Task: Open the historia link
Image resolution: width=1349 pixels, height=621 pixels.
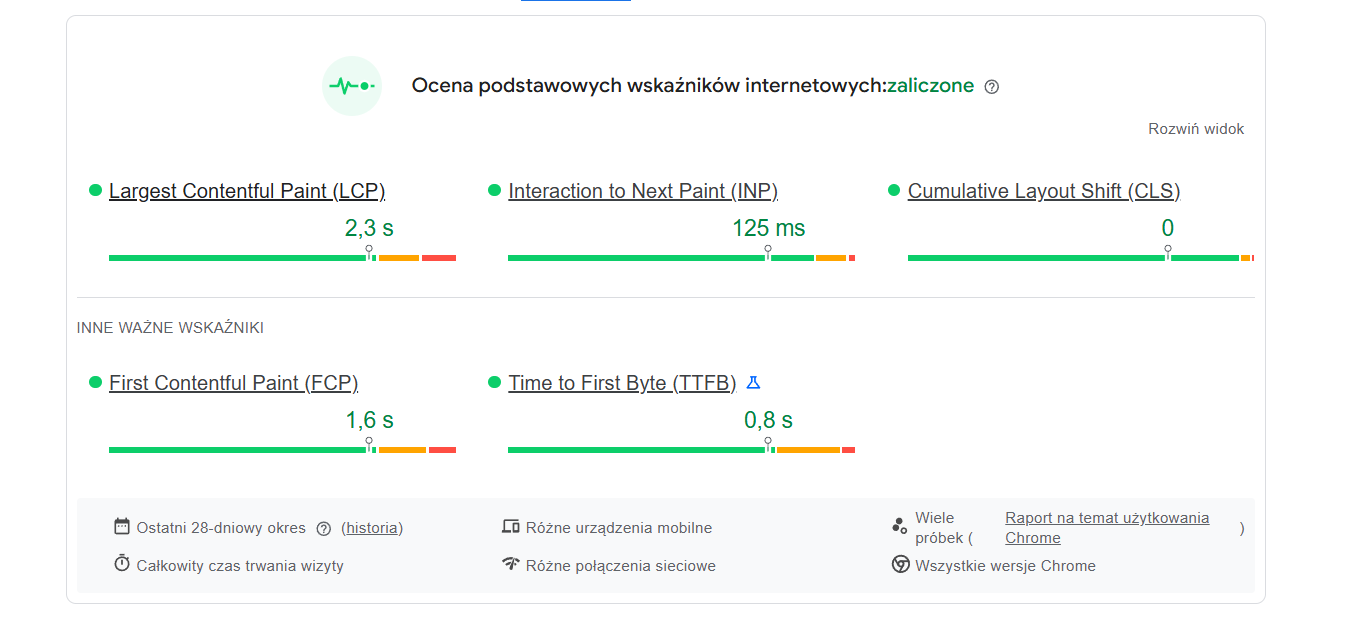Action: [x=372, y=528]
